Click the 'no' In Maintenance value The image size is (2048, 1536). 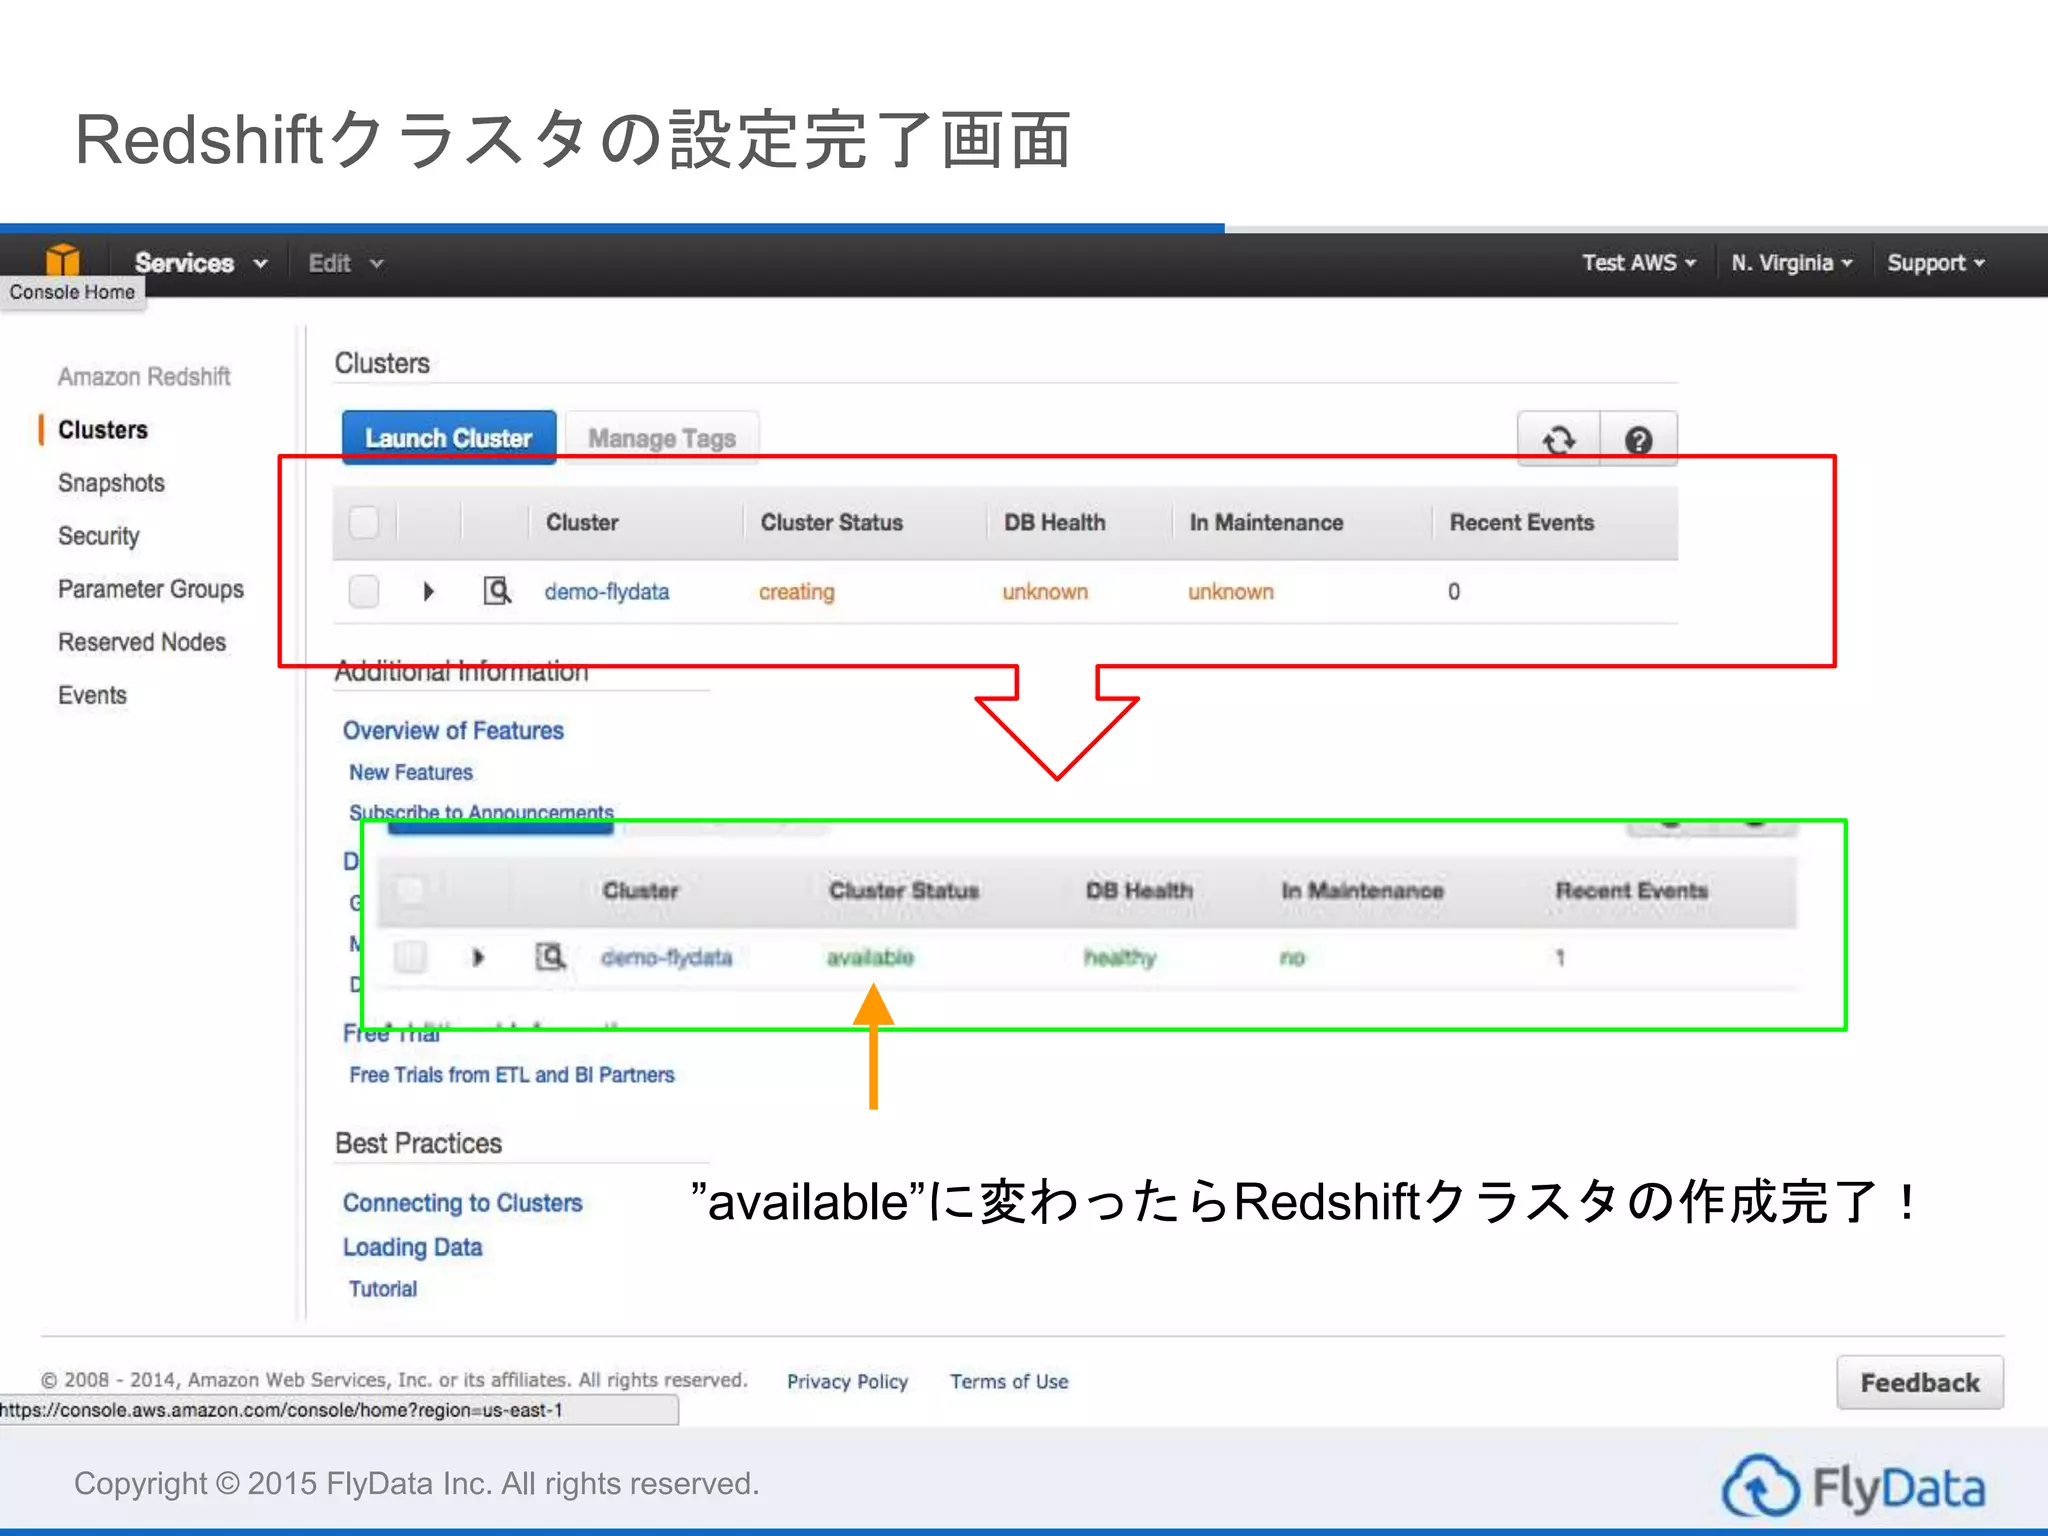[x=1292, y=958]
